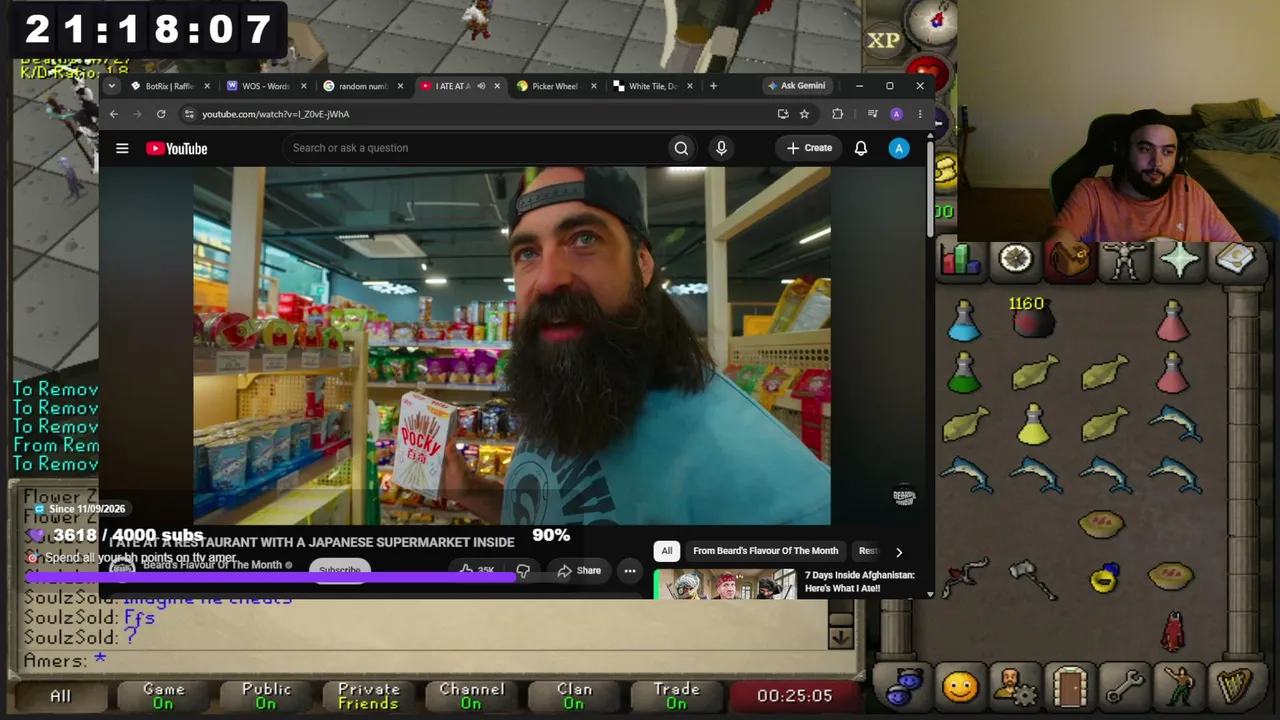Viewport: 1280px width, 720px height.
Task: Open the Emotes tab in game
Action: coord(1180,687)
